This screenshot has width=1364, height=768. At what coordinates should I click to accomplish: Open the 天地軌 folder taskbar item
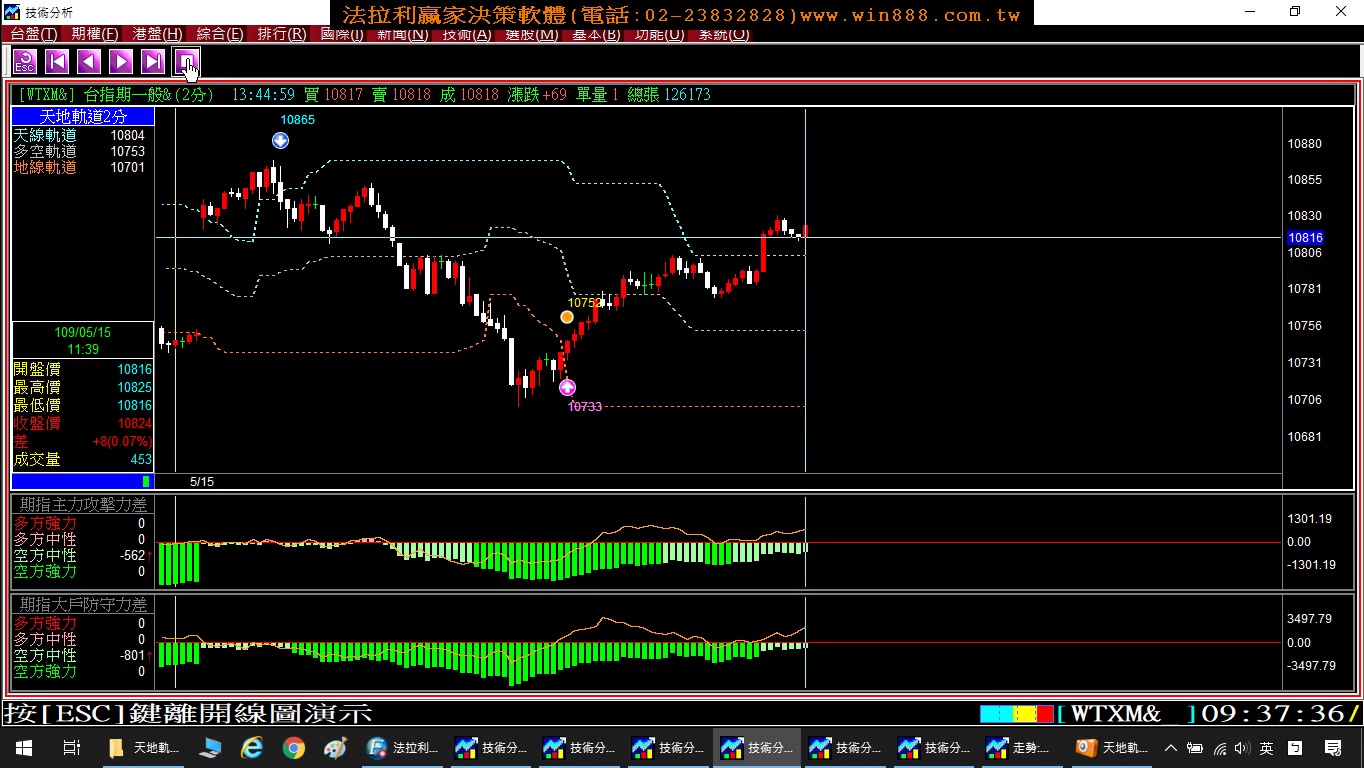145,747
